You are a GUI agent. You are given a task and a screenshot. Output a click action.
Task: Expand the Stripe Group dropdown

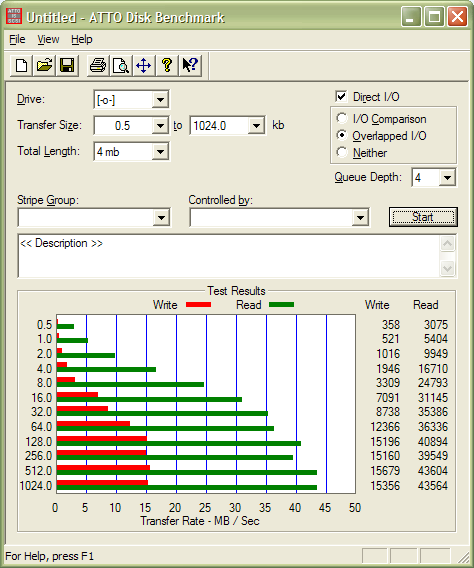click(161, 218)
